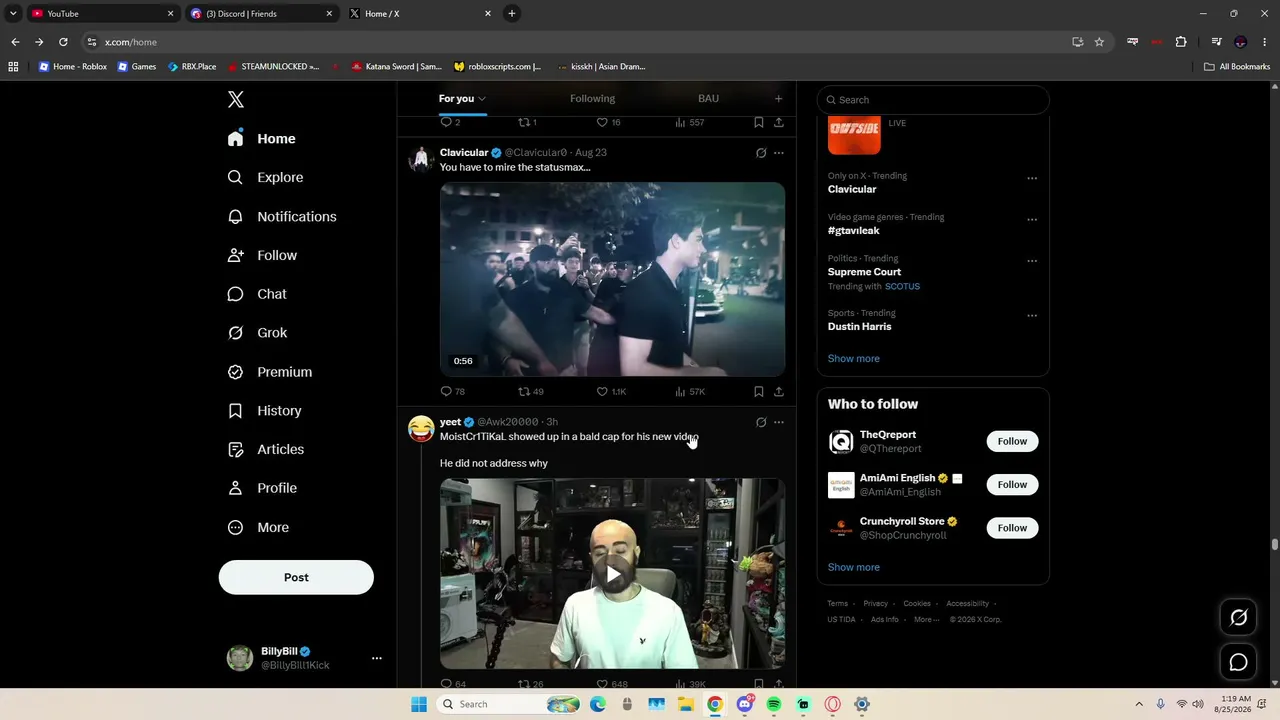Switch to the Following tab
This screenshot has height=720, width=1280.
592,98
